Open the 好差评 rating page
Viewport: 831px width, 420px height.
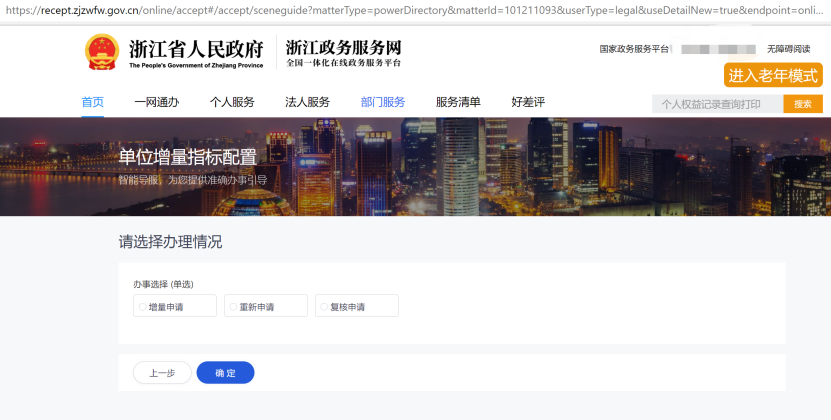528,102
